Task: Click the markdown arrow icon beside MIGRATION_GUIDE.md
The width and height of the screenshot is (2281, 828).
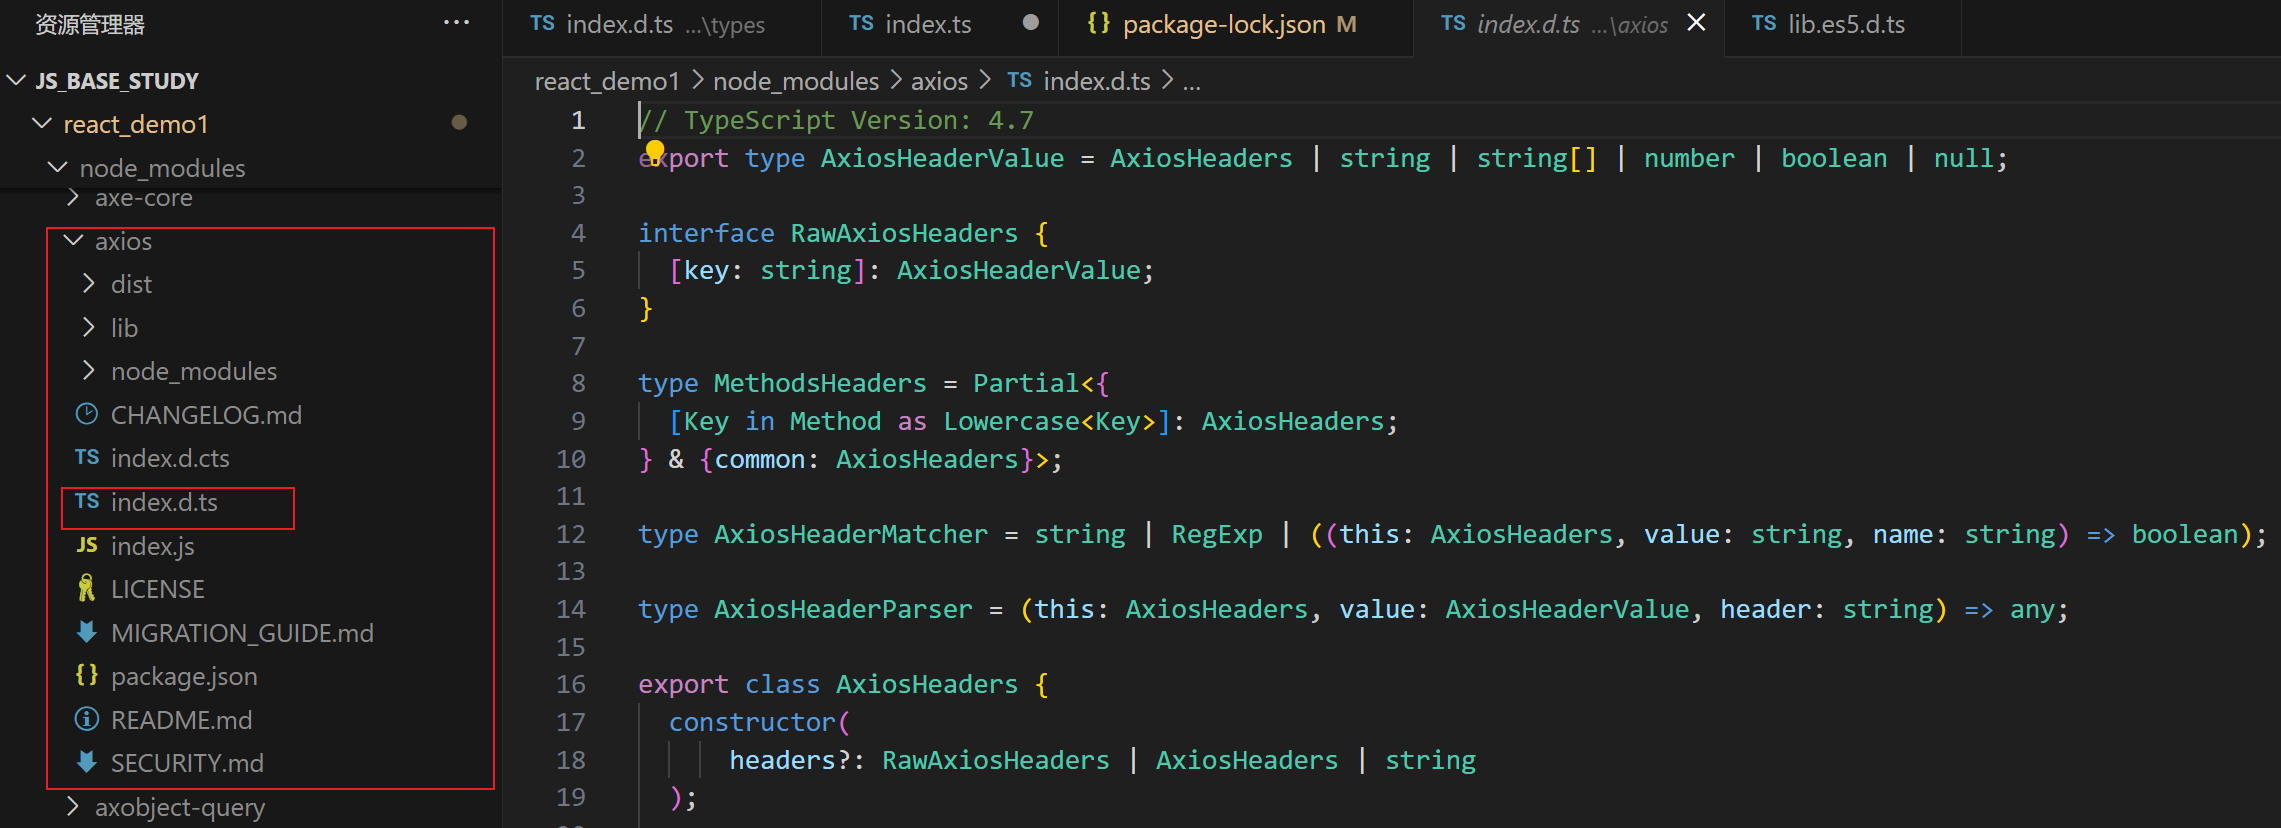Action: [87, 632]
